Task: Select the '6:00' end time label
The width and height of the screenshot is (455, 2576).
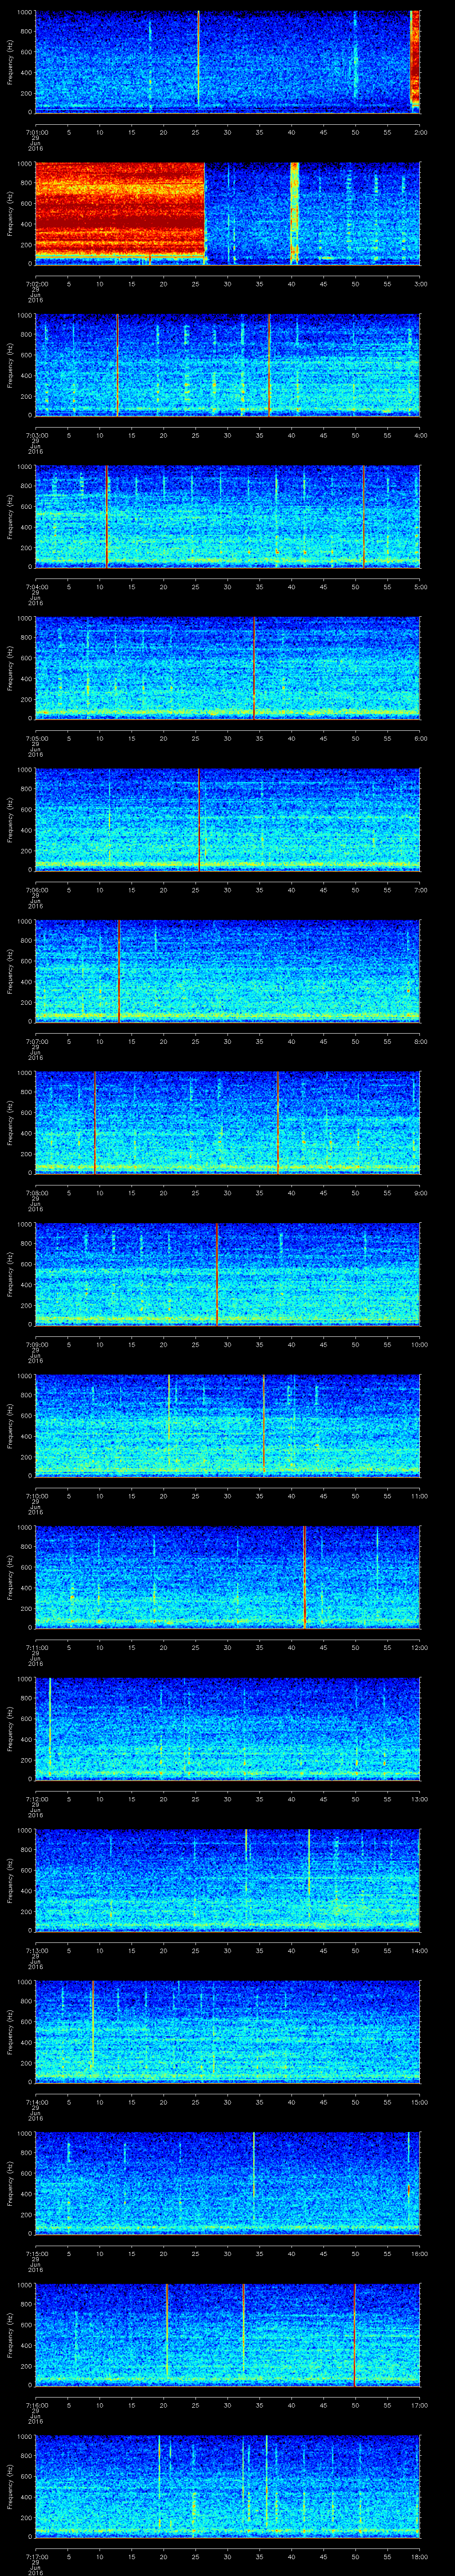Action: point(420,738)
